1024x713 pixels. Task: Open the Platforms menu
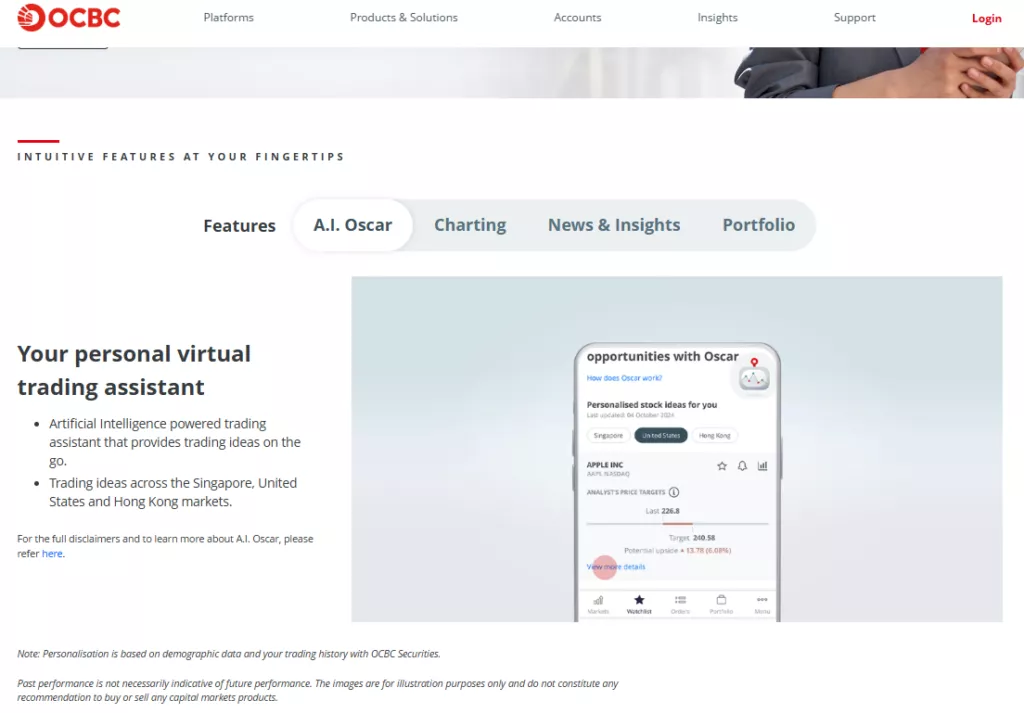pos(229,18)
